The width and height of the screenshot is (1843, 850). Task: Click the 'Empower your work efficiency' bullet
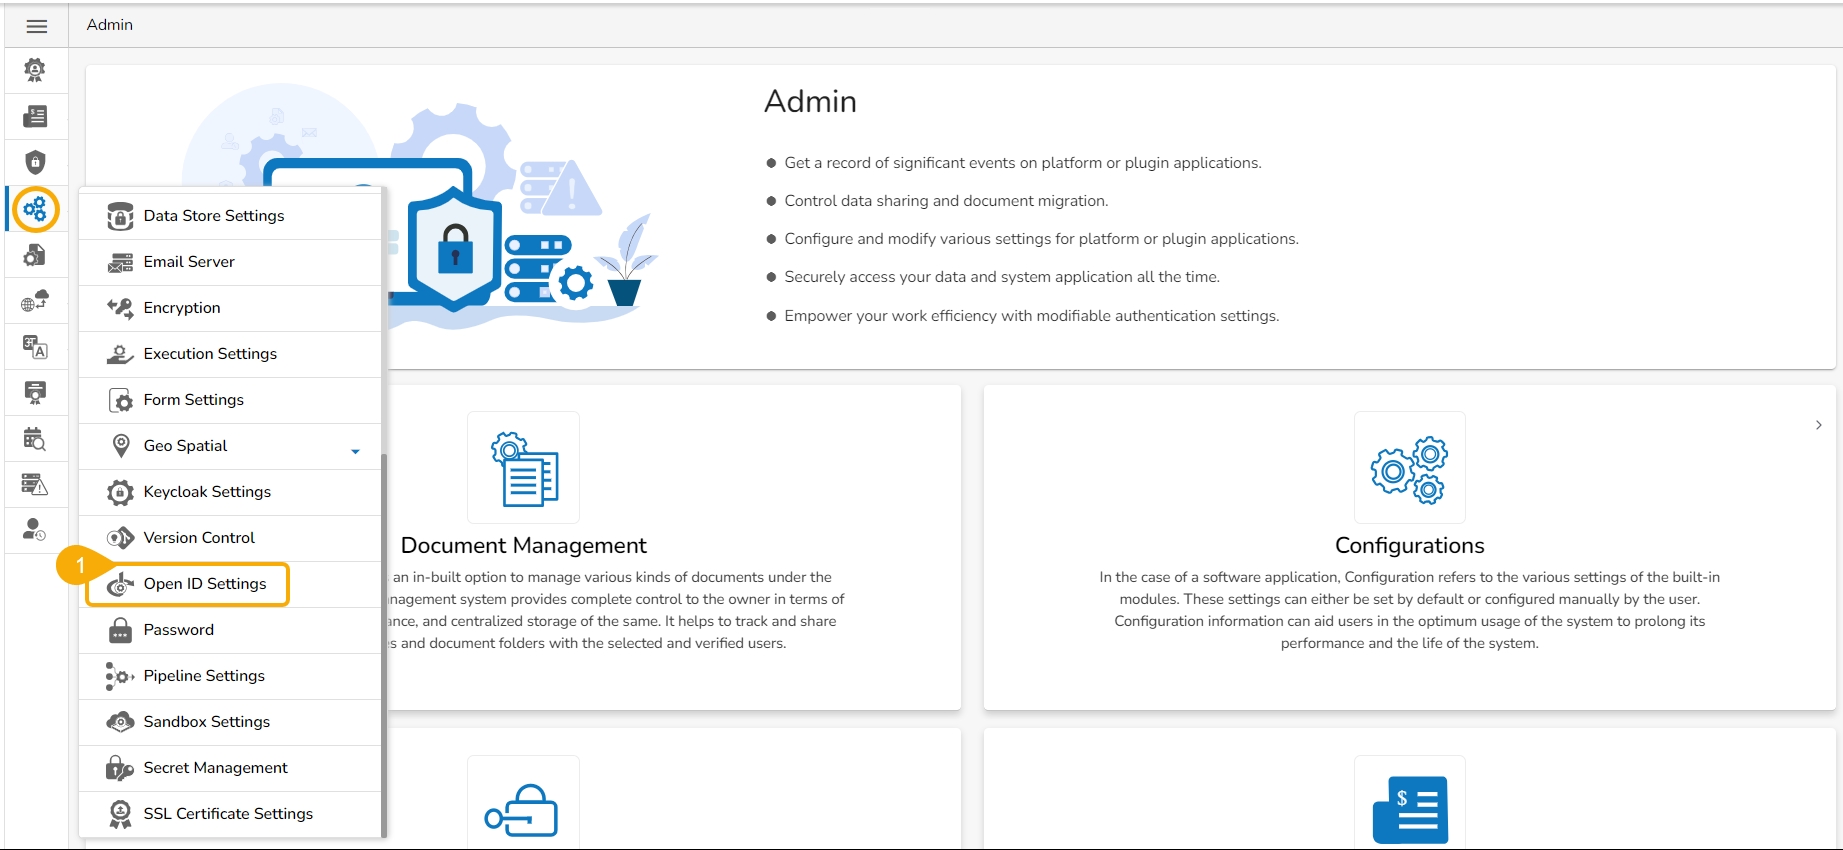tap(1032, 316)
